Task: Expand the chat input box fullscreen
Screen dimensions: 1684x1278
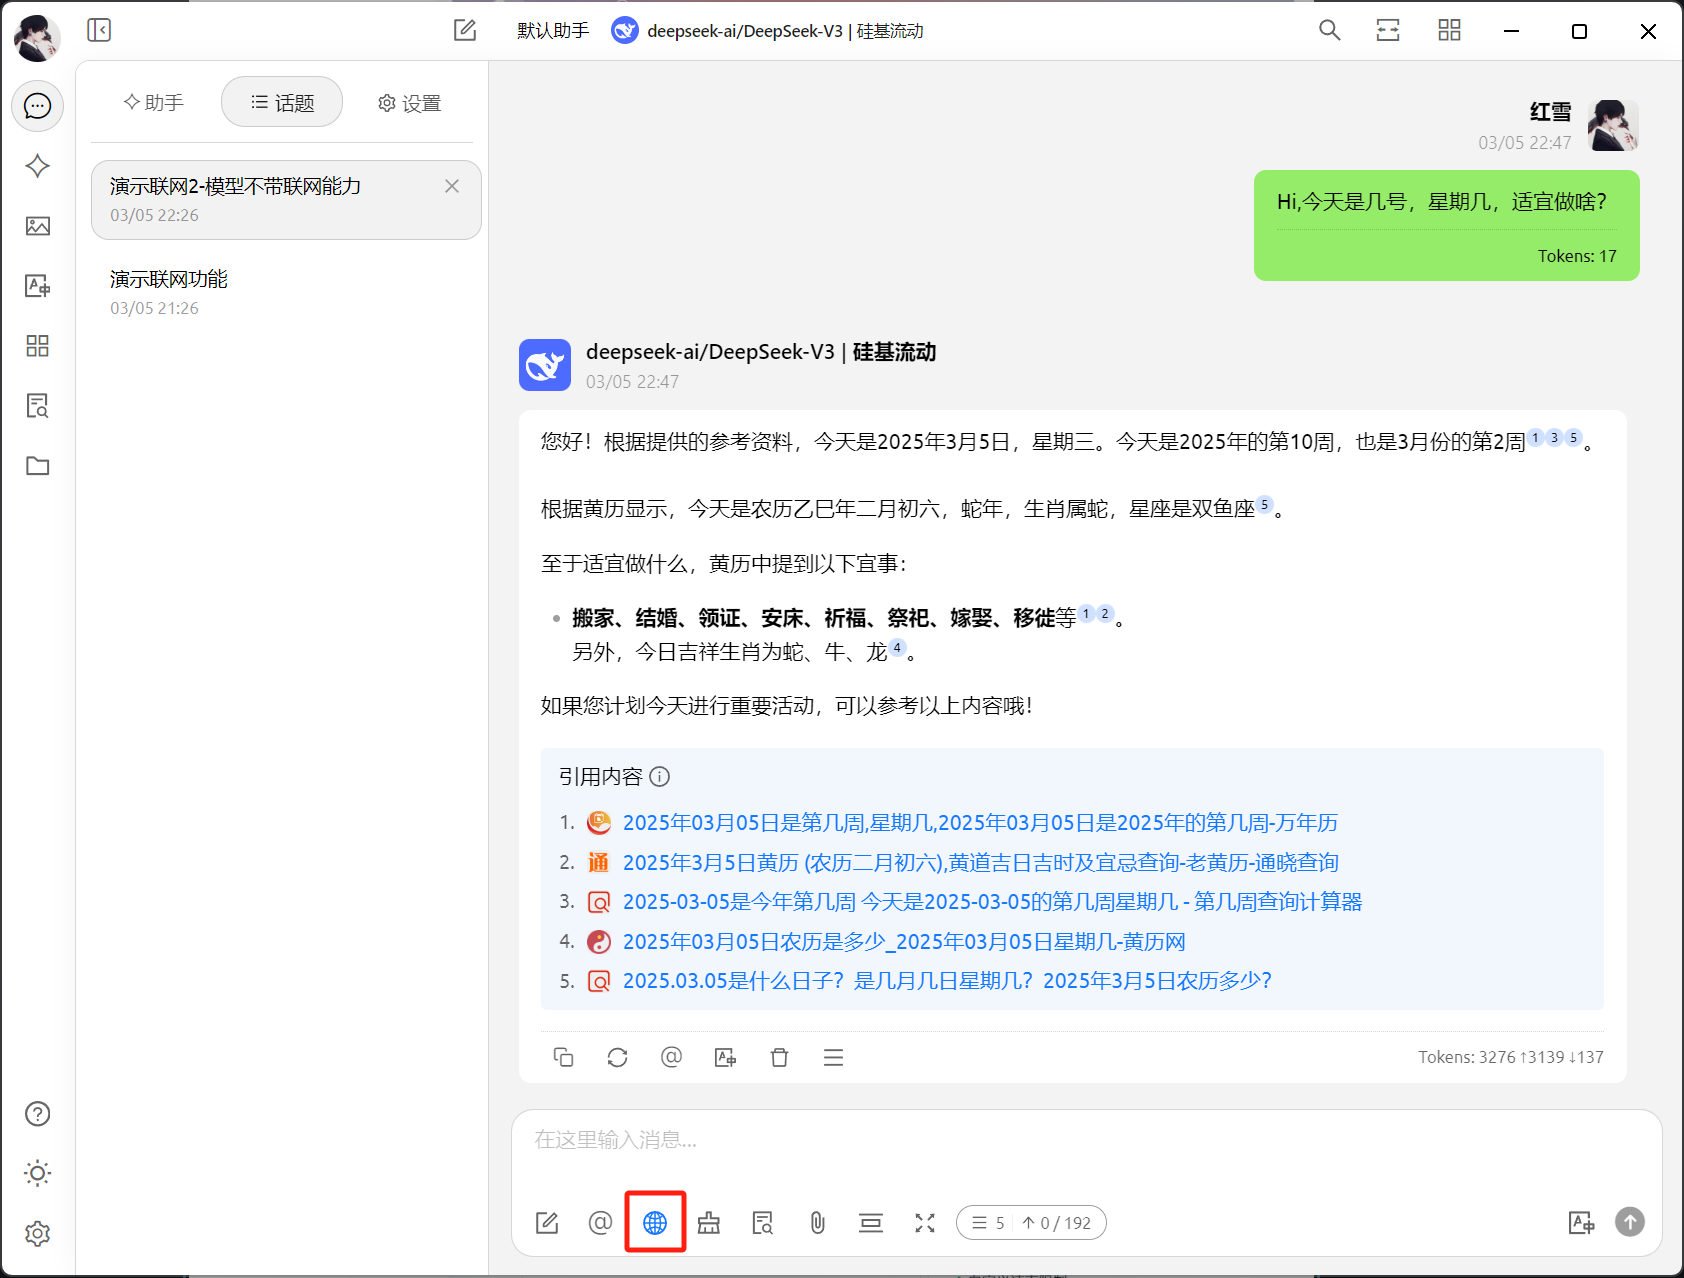Action: click(925, 1222)
